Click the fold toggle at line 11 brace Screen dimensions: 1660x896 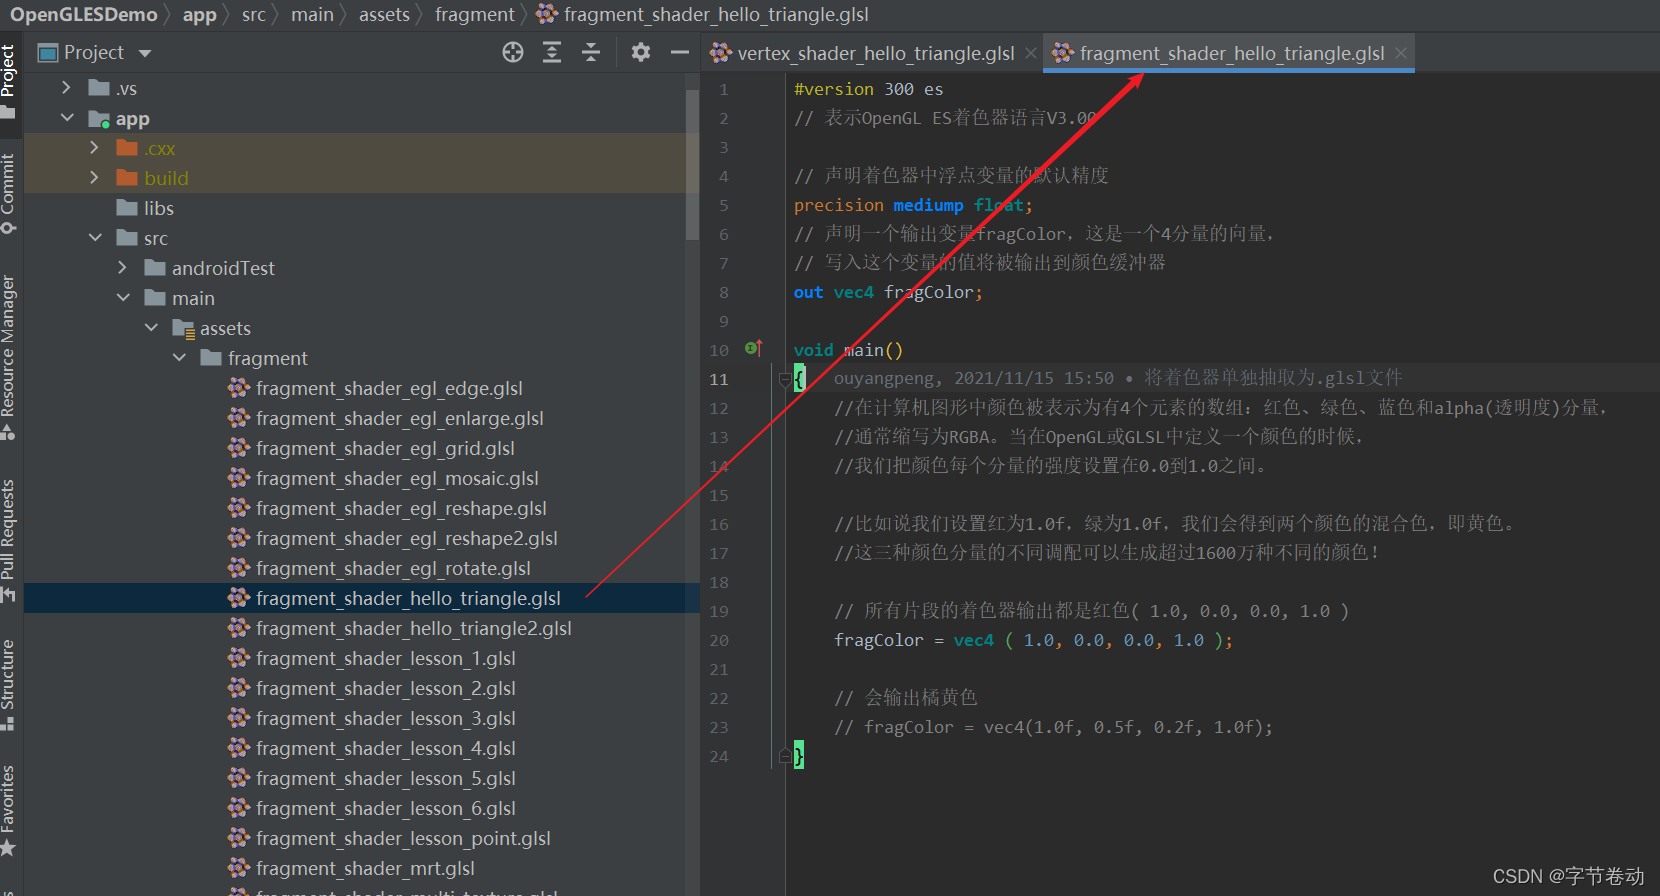pos(785,379)
